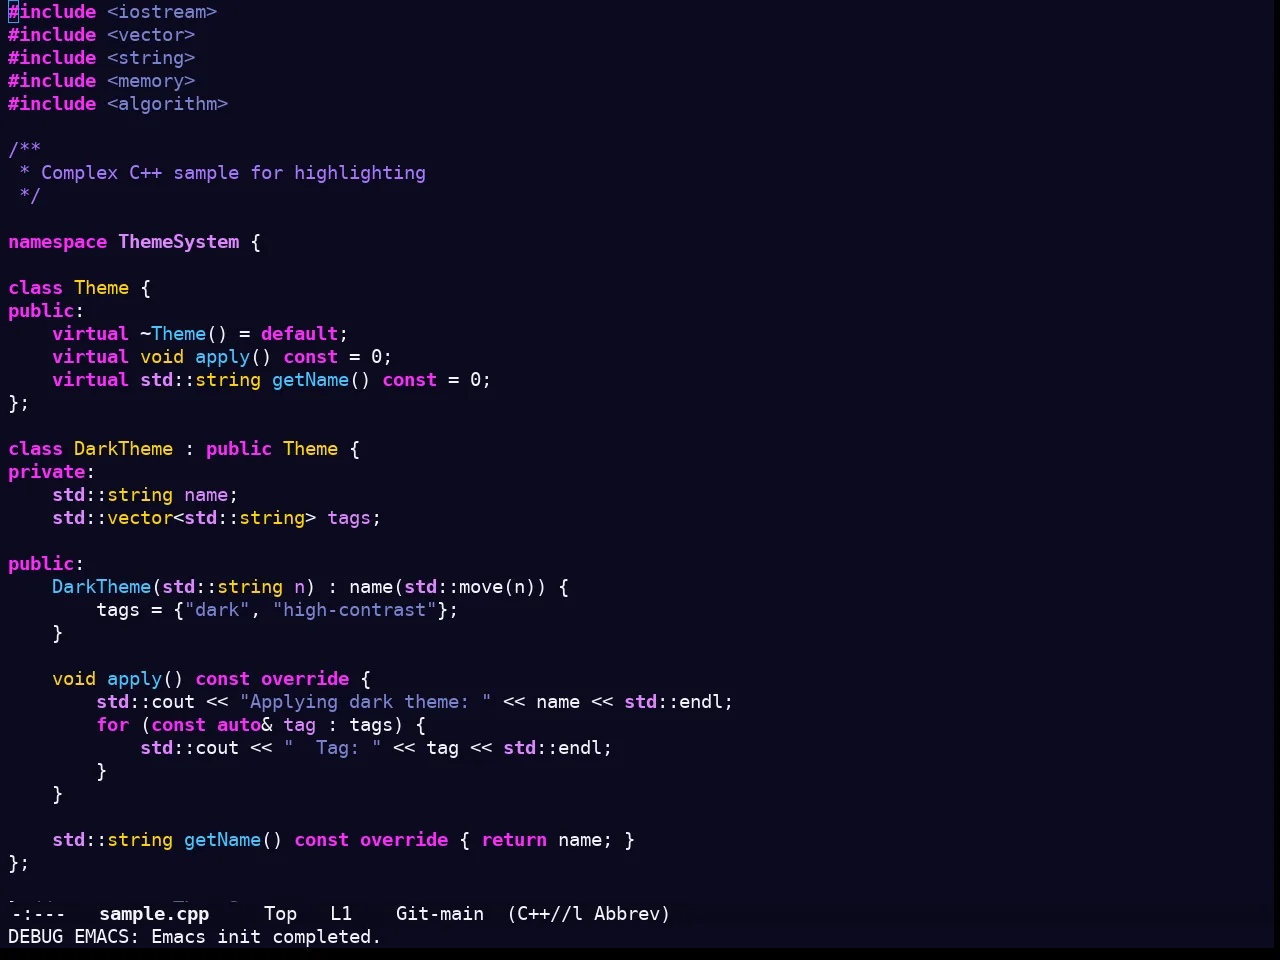This screenshot has height=960, width=1280.
Task: Click the '~Theme' destructor name
Action: 173,334
